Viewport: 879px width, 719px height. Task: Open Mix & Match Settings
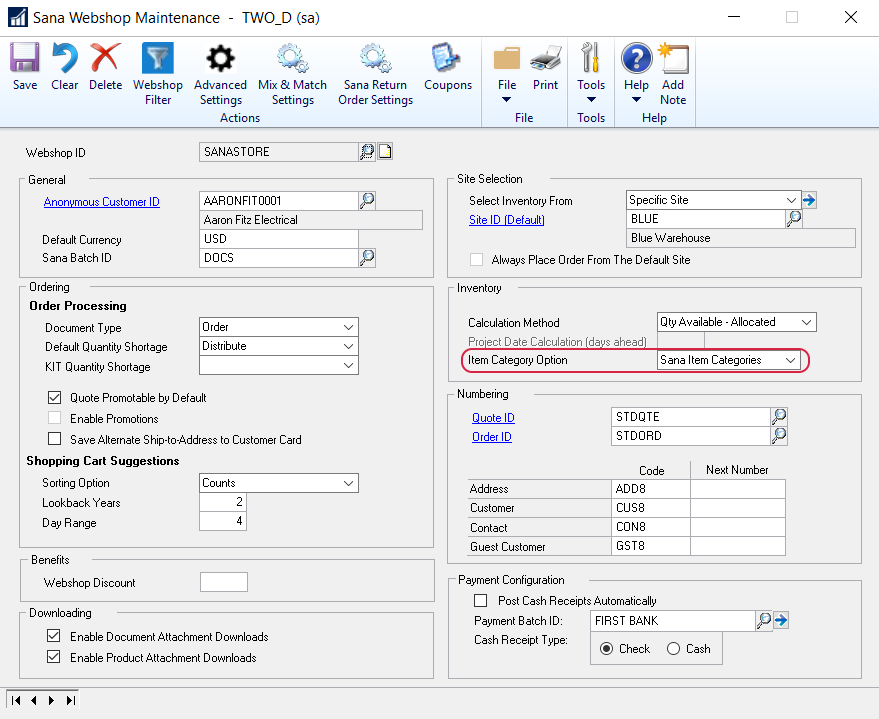click(292, 58)
